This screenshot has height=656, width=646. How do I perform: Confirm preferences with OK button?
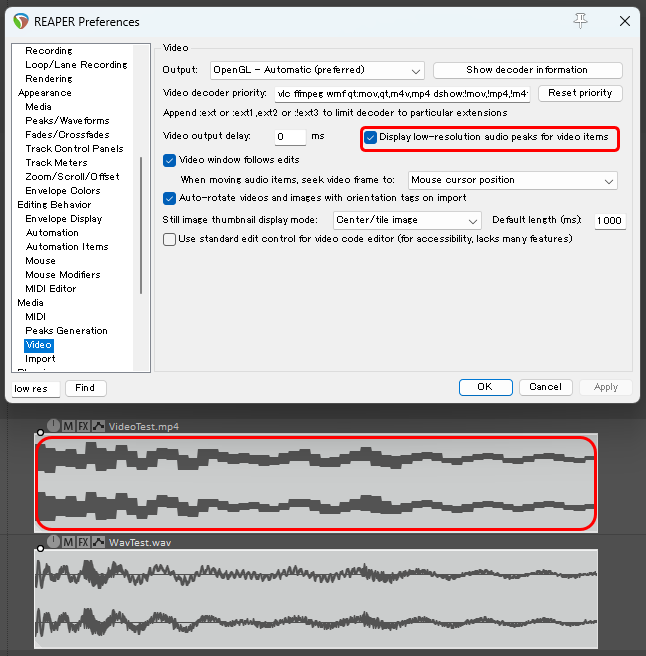486,387
